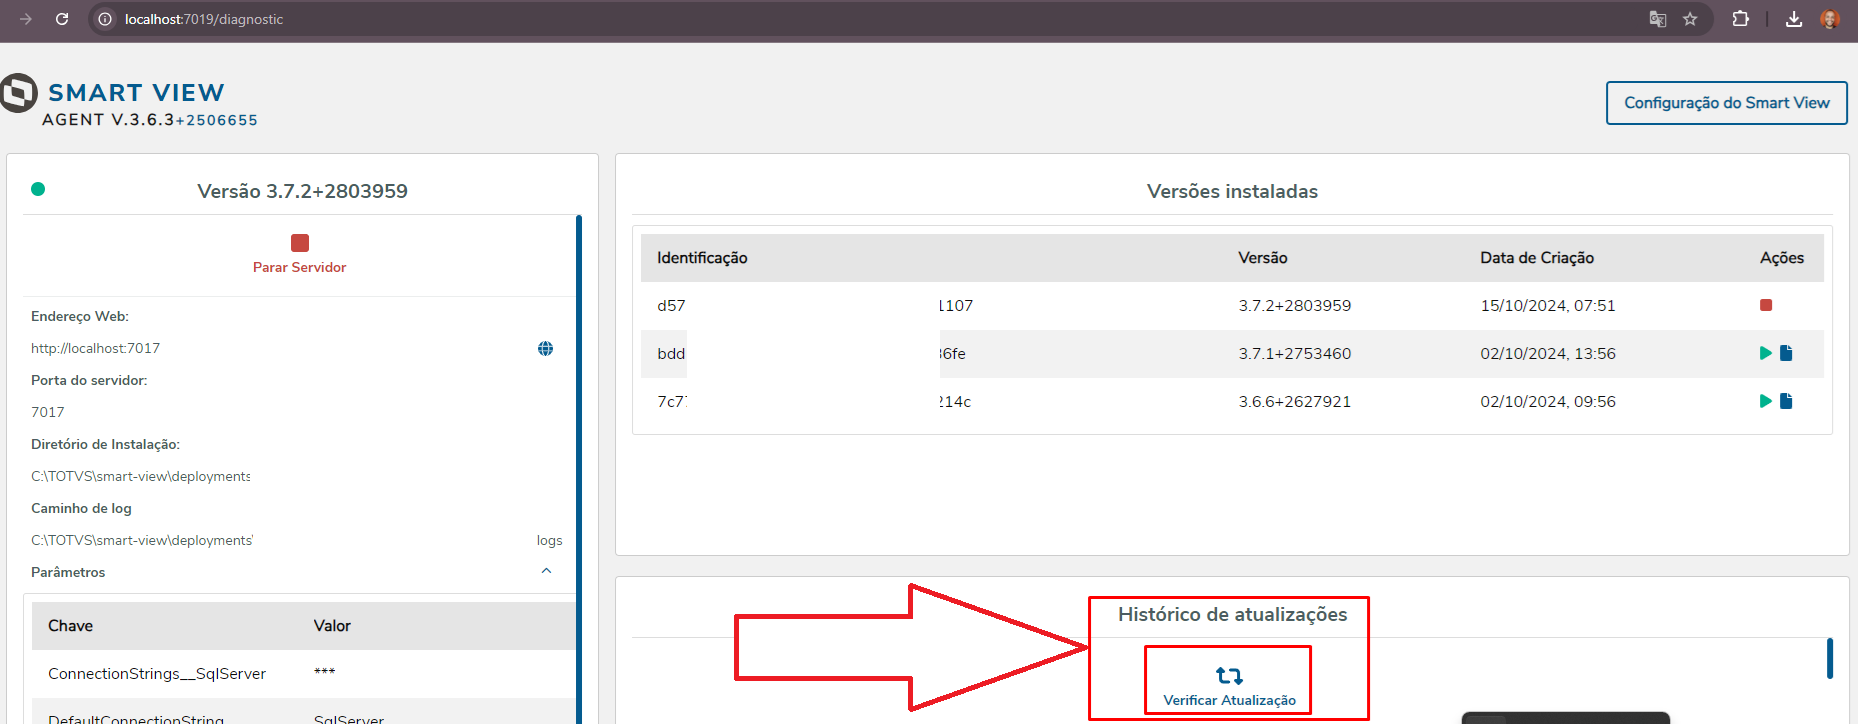Open log file icon for 3.7.1+2753460
The width and height of the screenshot is (1858, 724).
coord(1786,353)
